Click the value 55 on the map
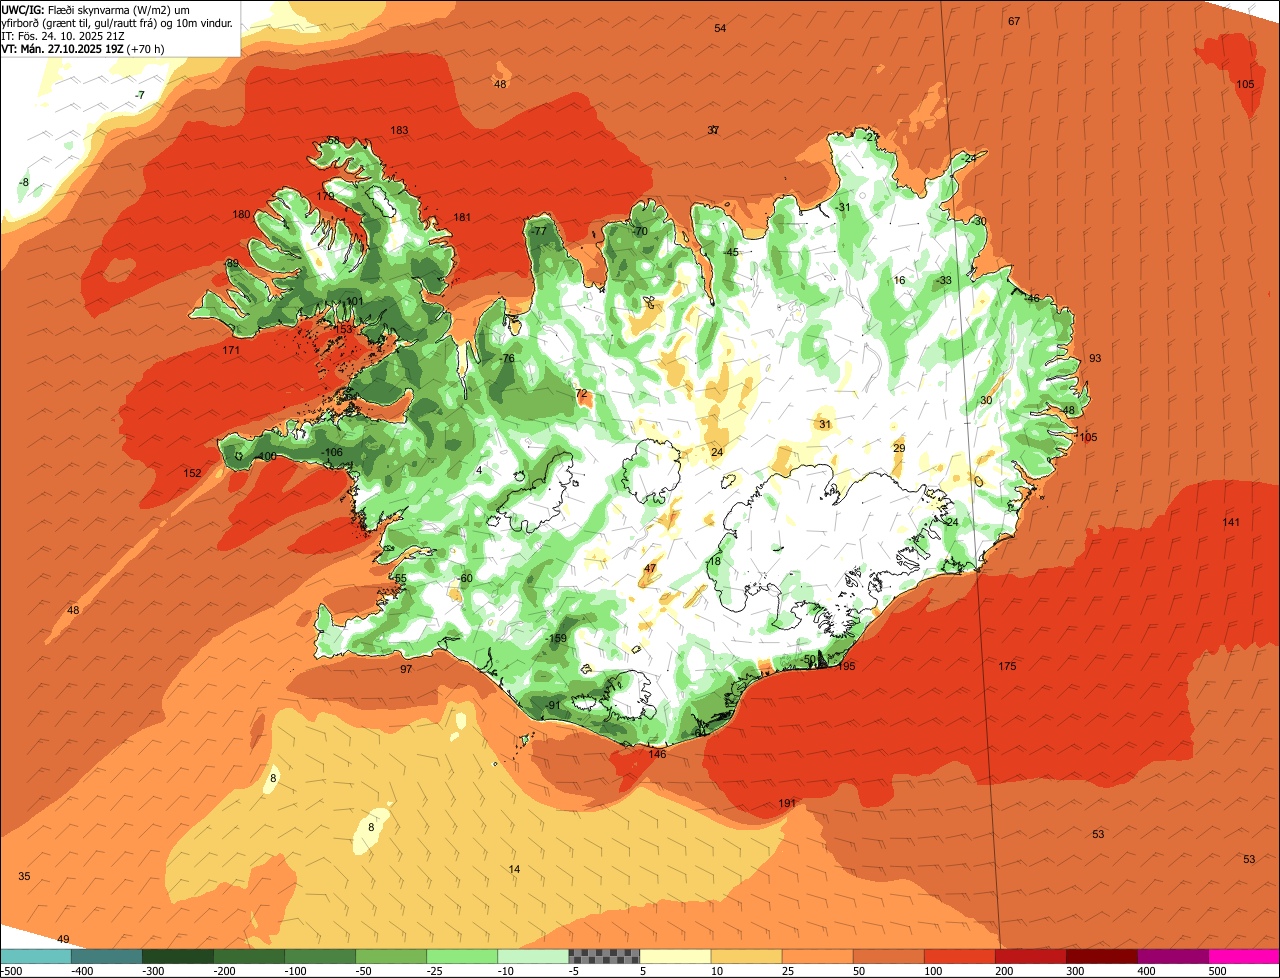This screenshot has height=978, width=1280. pos(400,579)
